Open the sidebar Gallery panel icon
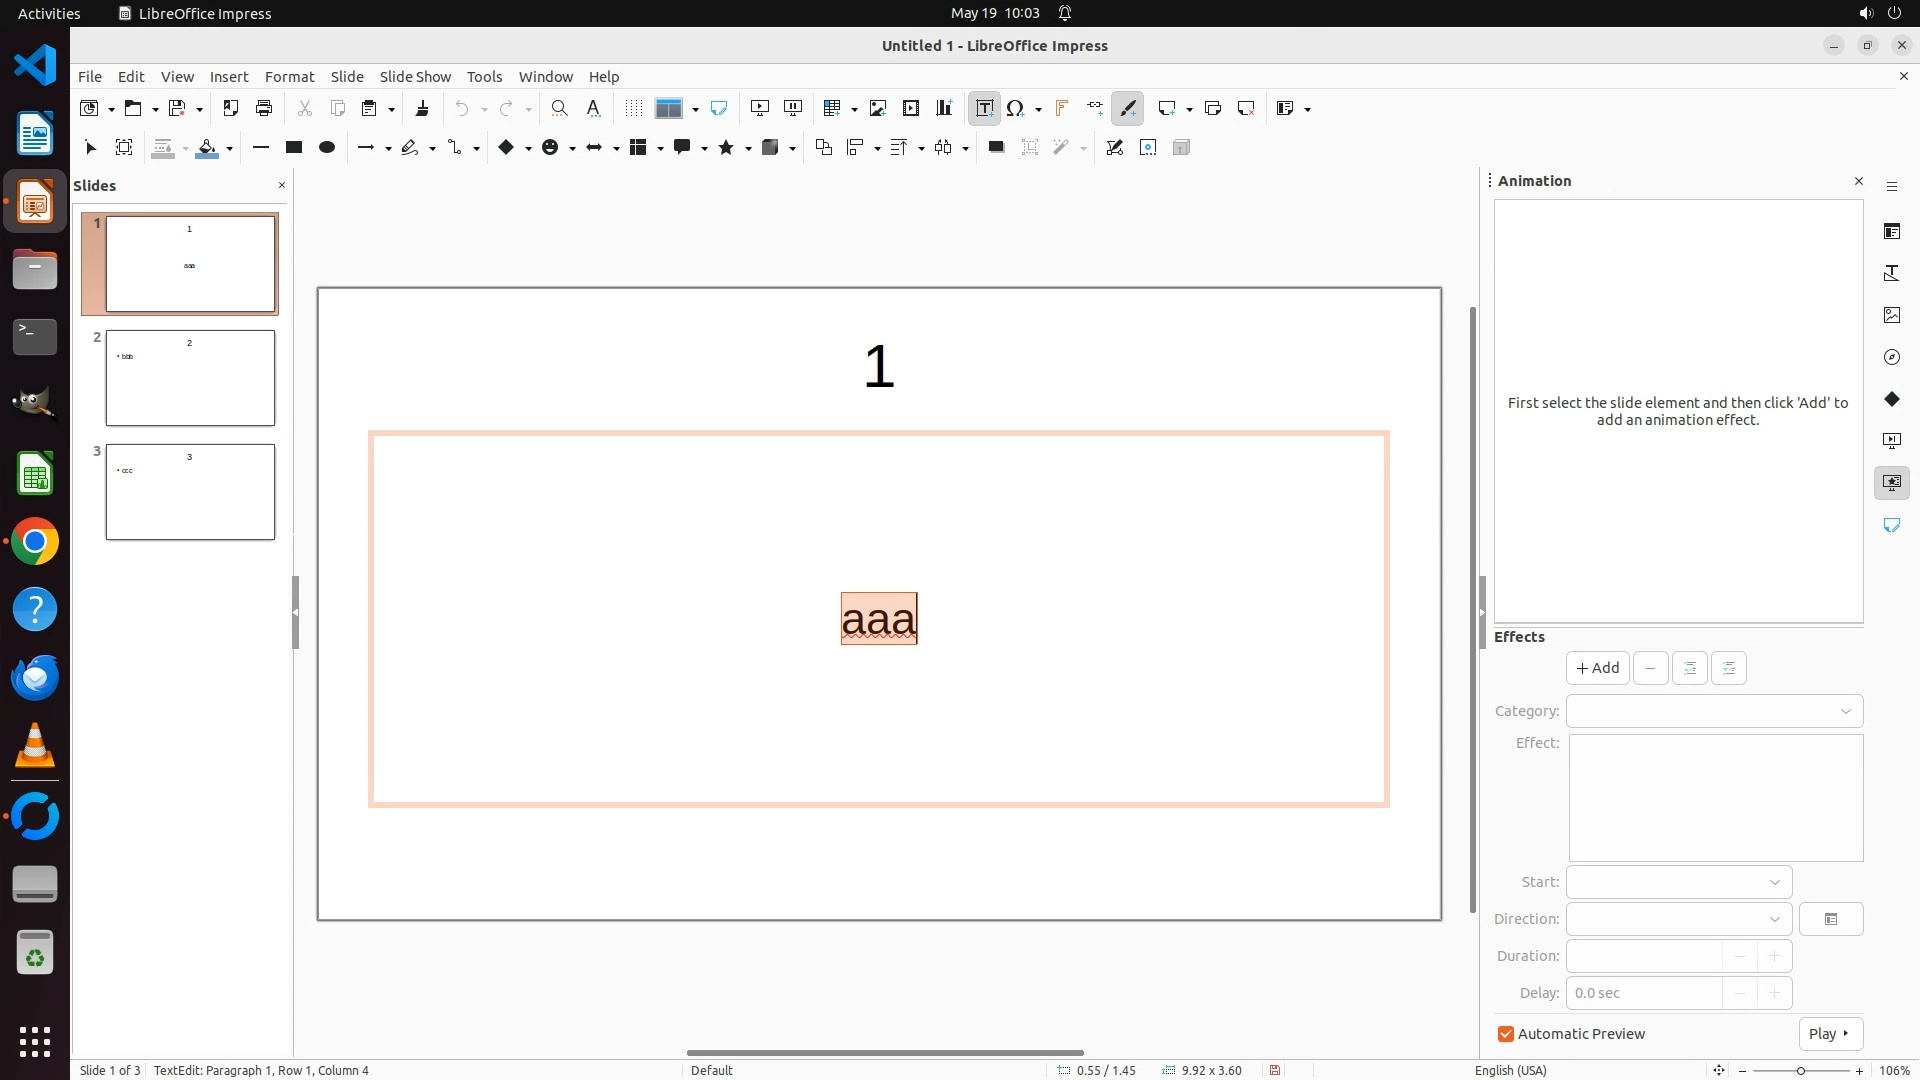 1891,315
